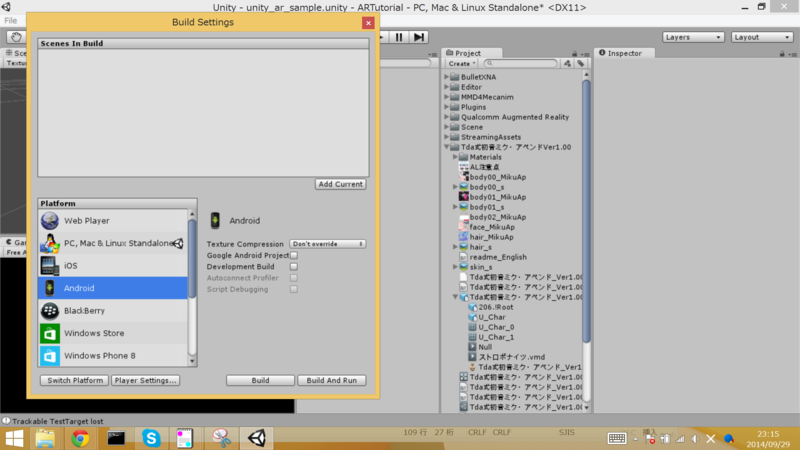800x450 pixels.
Task: Expand the StreamingAssets folder
Action: point(446,137)
